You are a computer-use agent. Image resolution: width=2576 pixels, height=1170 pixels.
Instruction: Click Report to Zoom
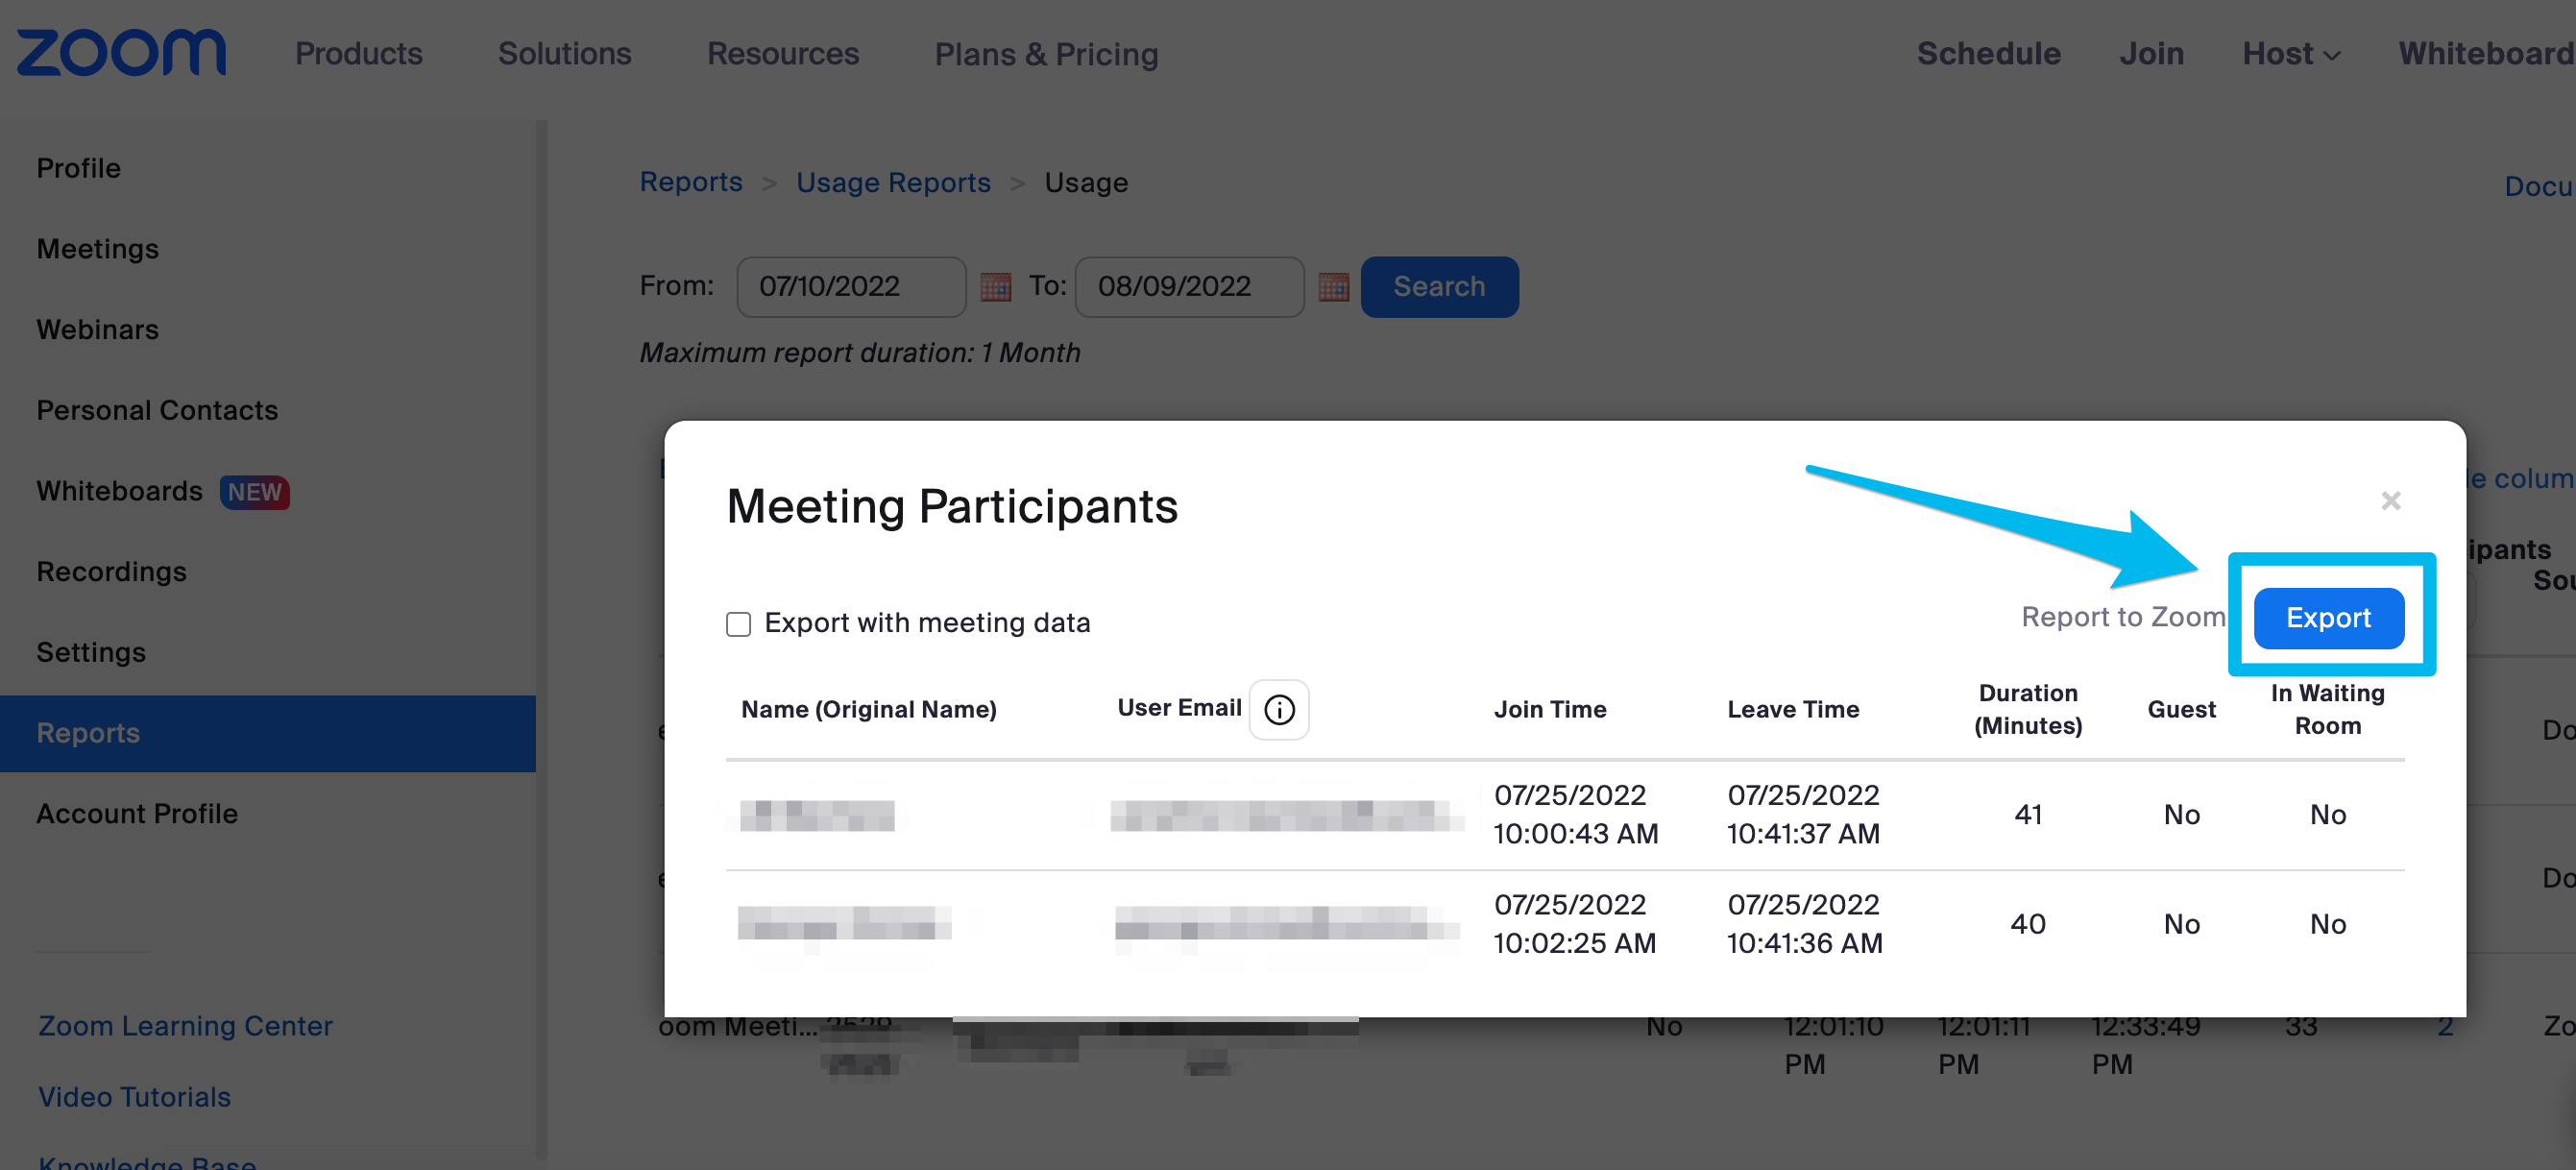[2123, 617]
